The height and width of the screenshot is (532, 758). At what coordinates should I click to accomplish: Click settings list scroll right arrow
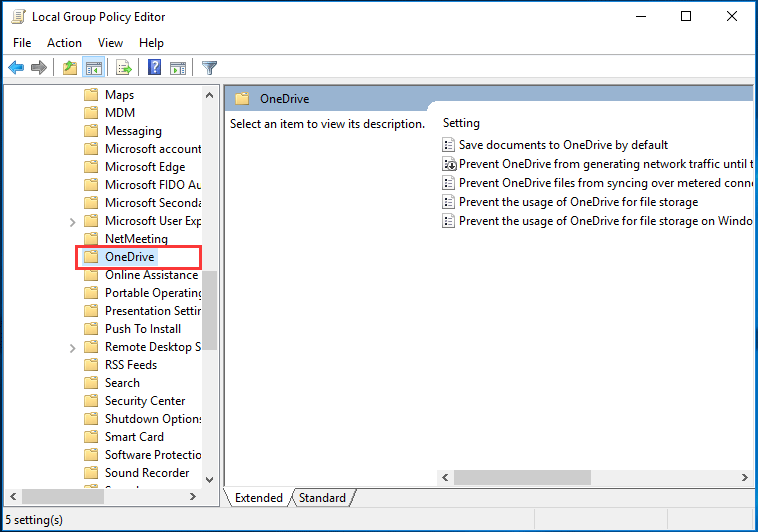(x=744, y=478)
